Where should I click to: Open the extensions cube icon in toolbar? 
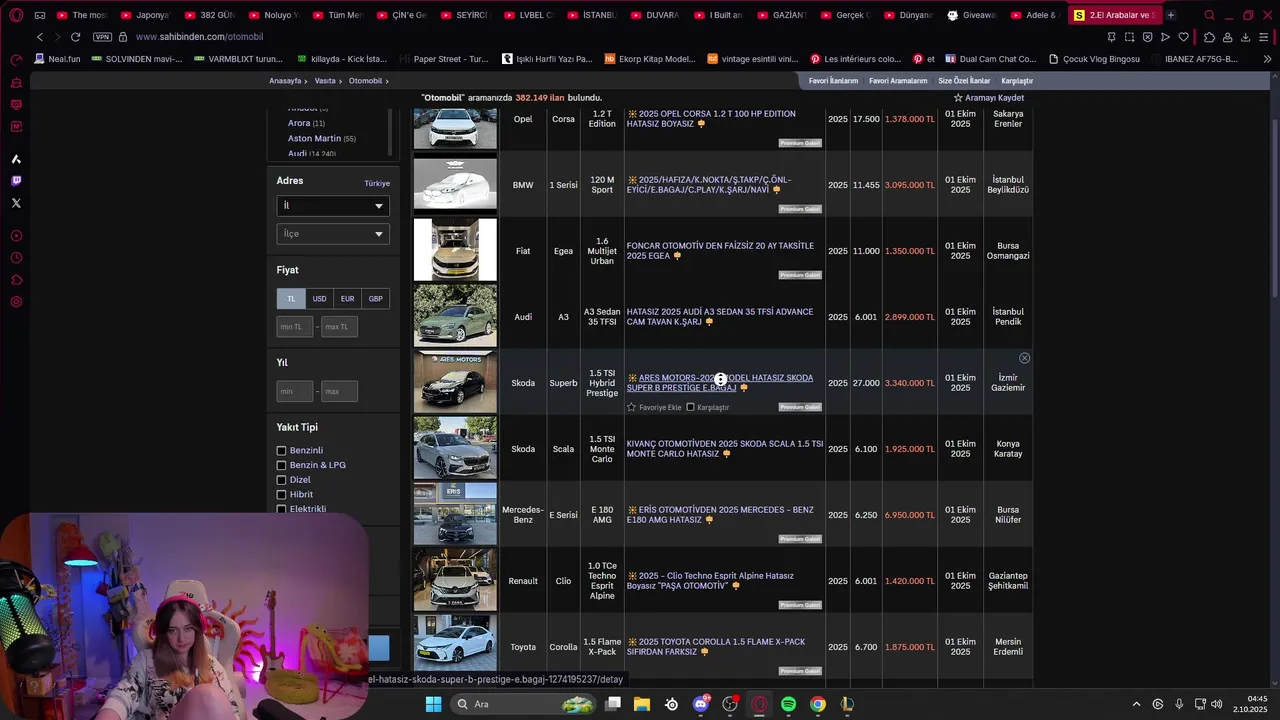tap(1209, 37)
